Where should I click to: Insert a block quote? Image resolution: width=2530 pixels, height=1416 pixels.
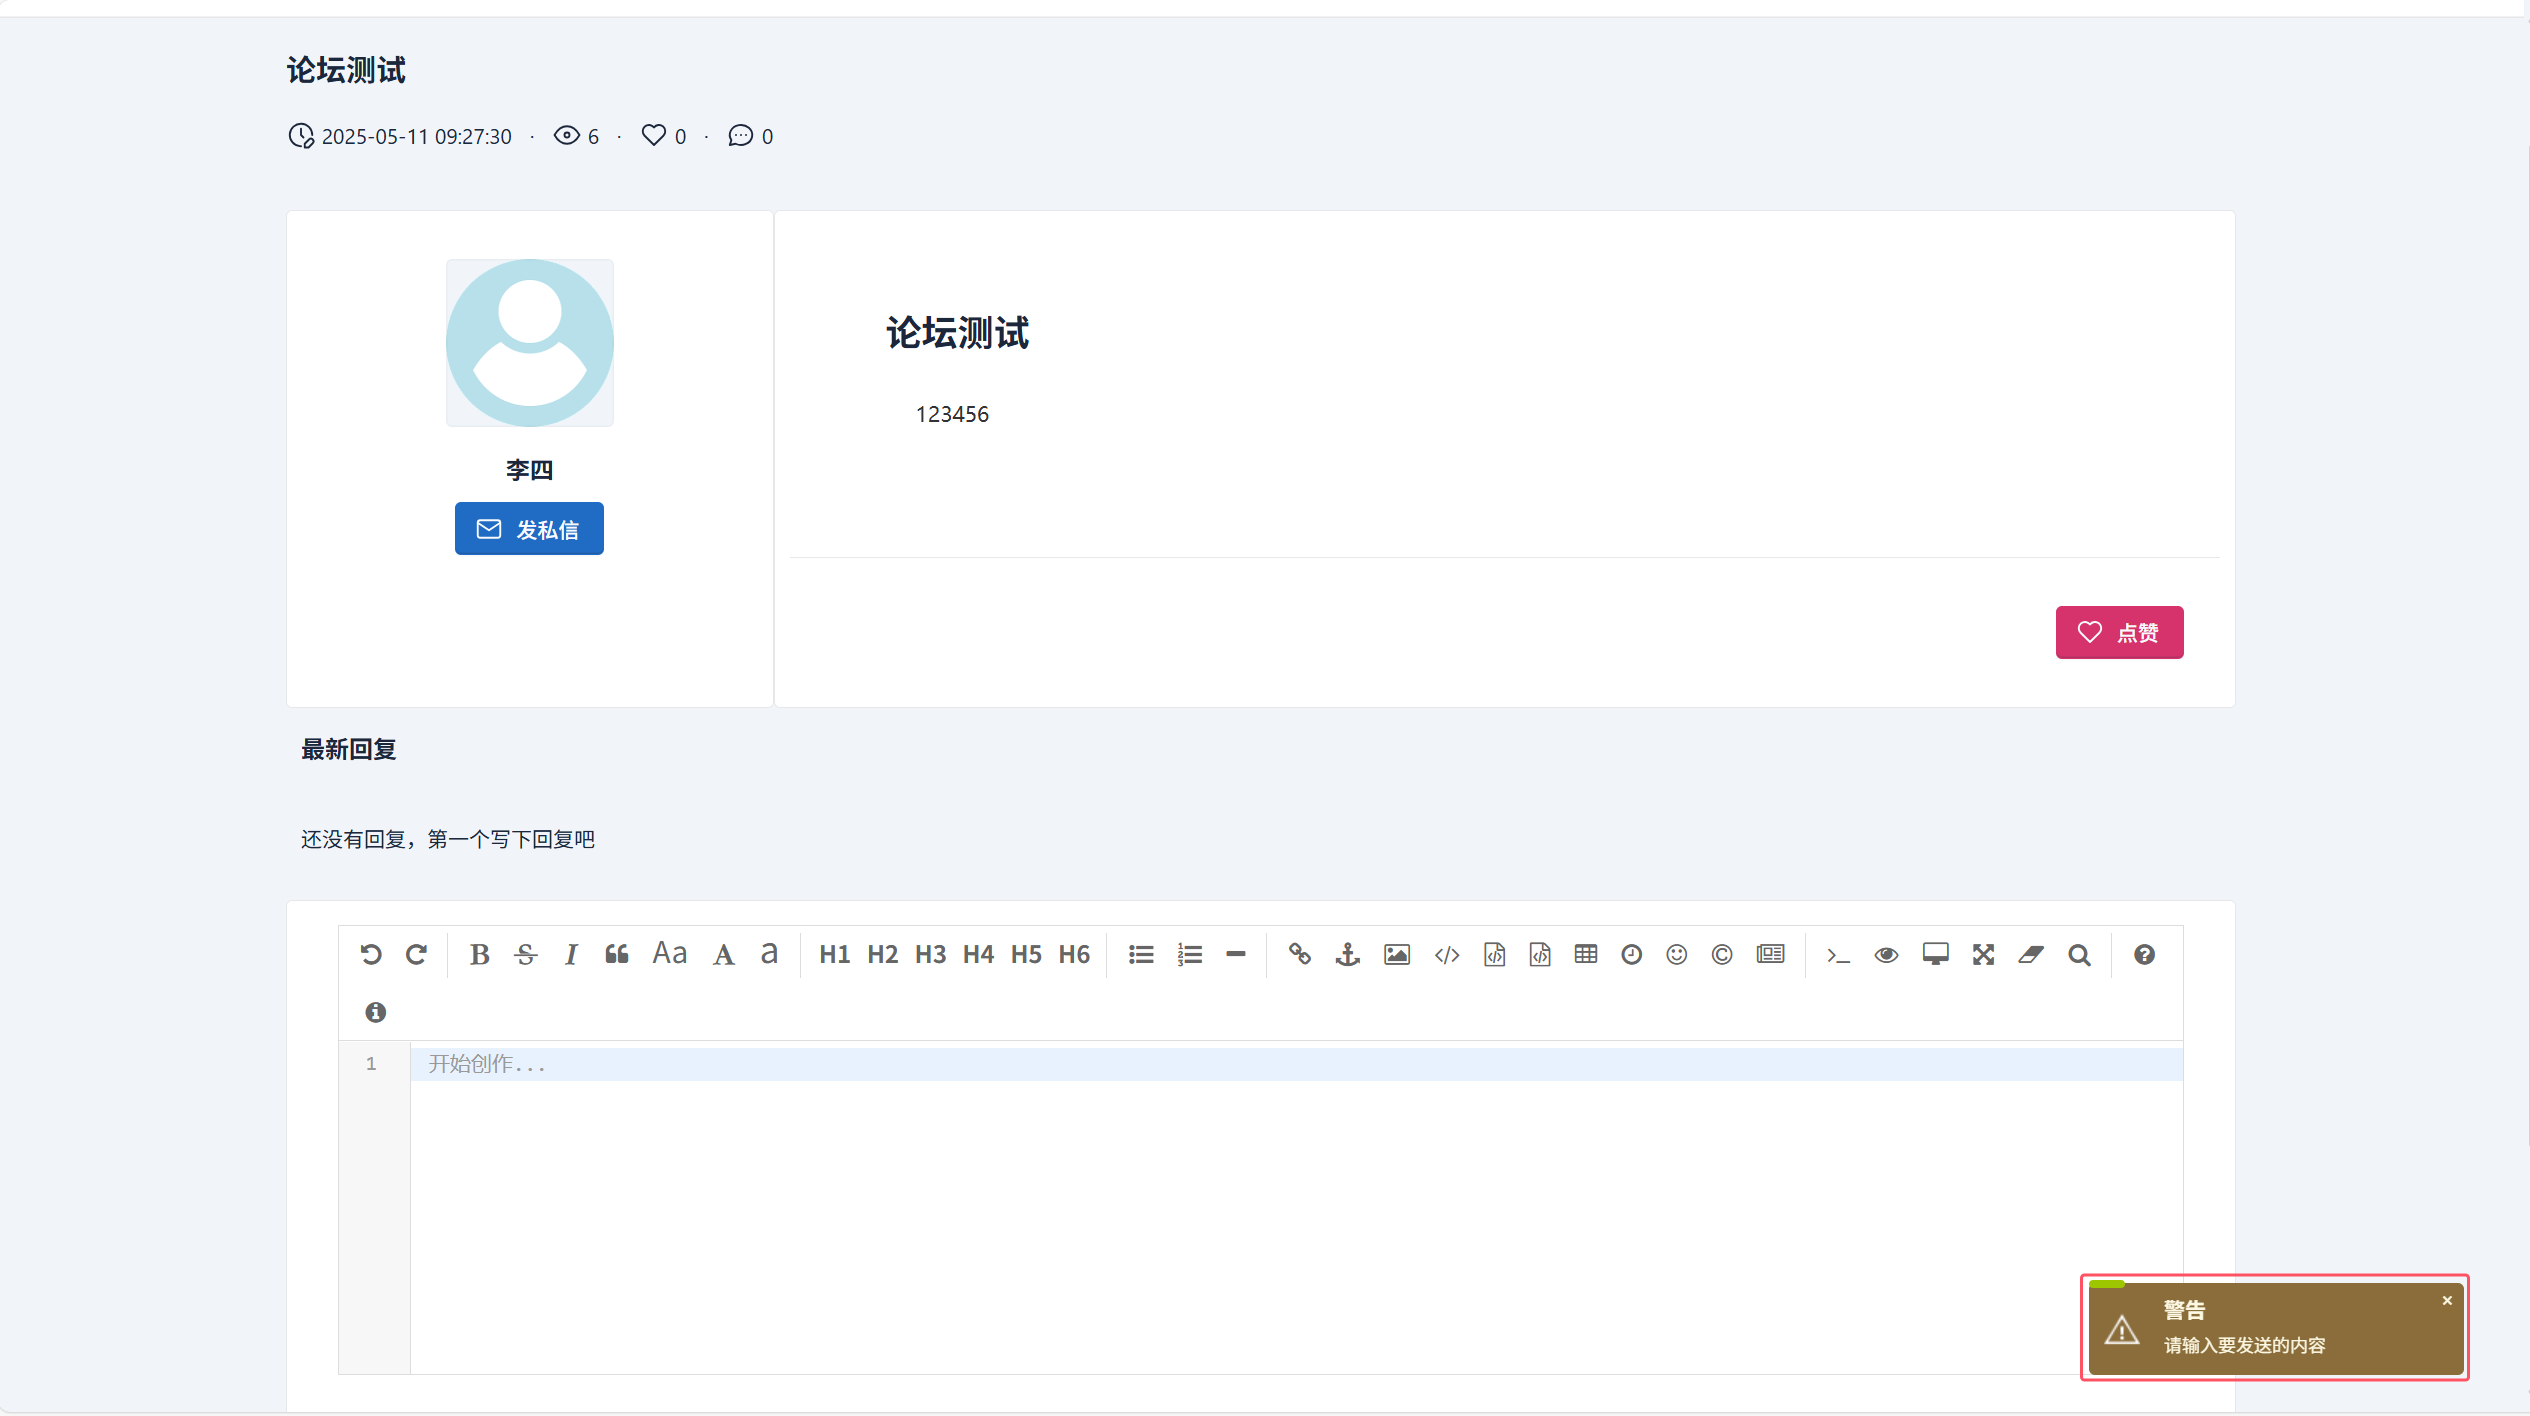(617, 955)
